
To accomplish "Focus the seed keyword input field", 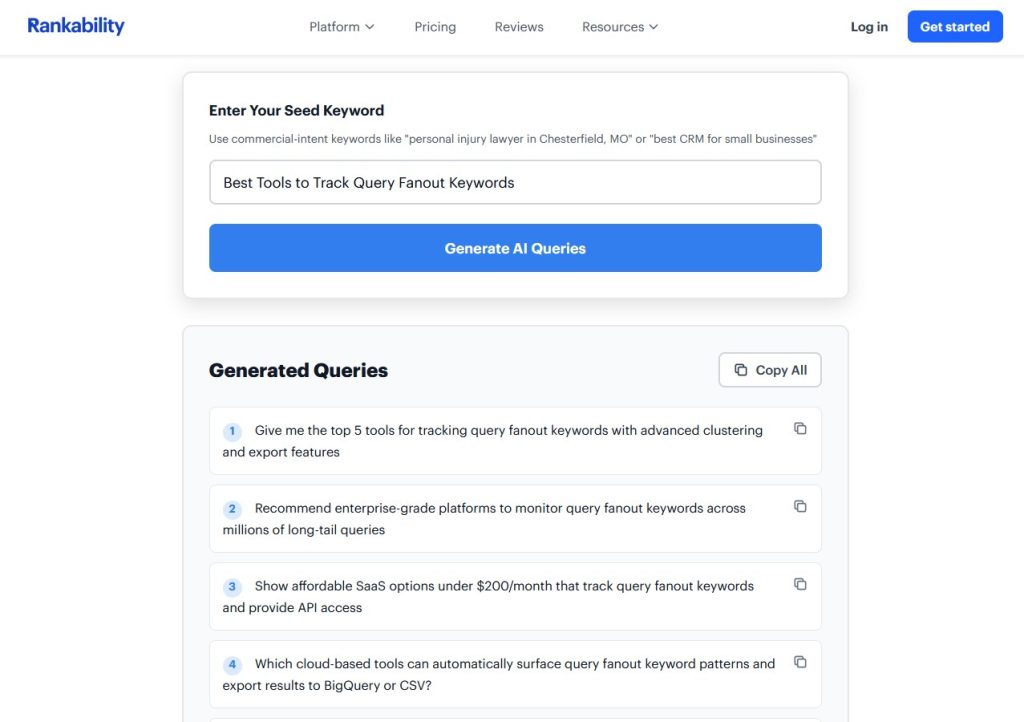I will (515, 182).
